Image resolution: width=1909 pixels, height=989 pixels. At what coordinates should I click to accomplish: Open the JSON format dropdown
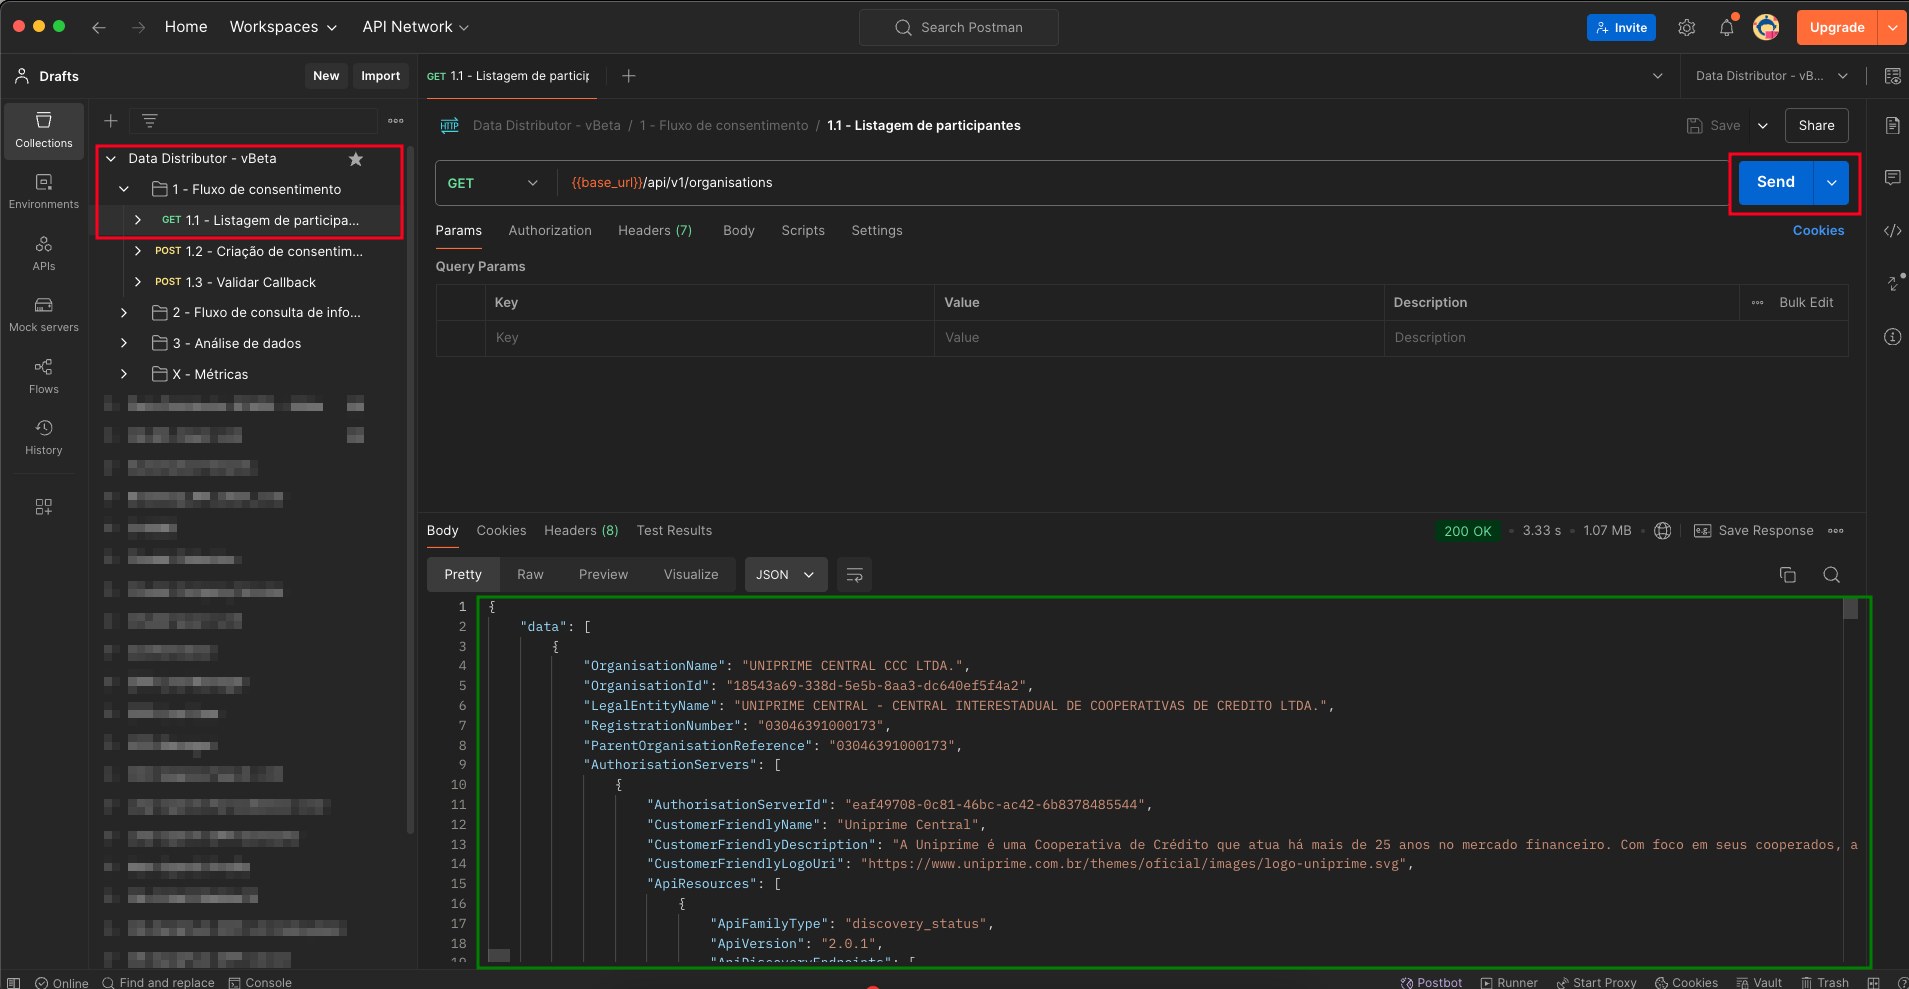[785, 575]
